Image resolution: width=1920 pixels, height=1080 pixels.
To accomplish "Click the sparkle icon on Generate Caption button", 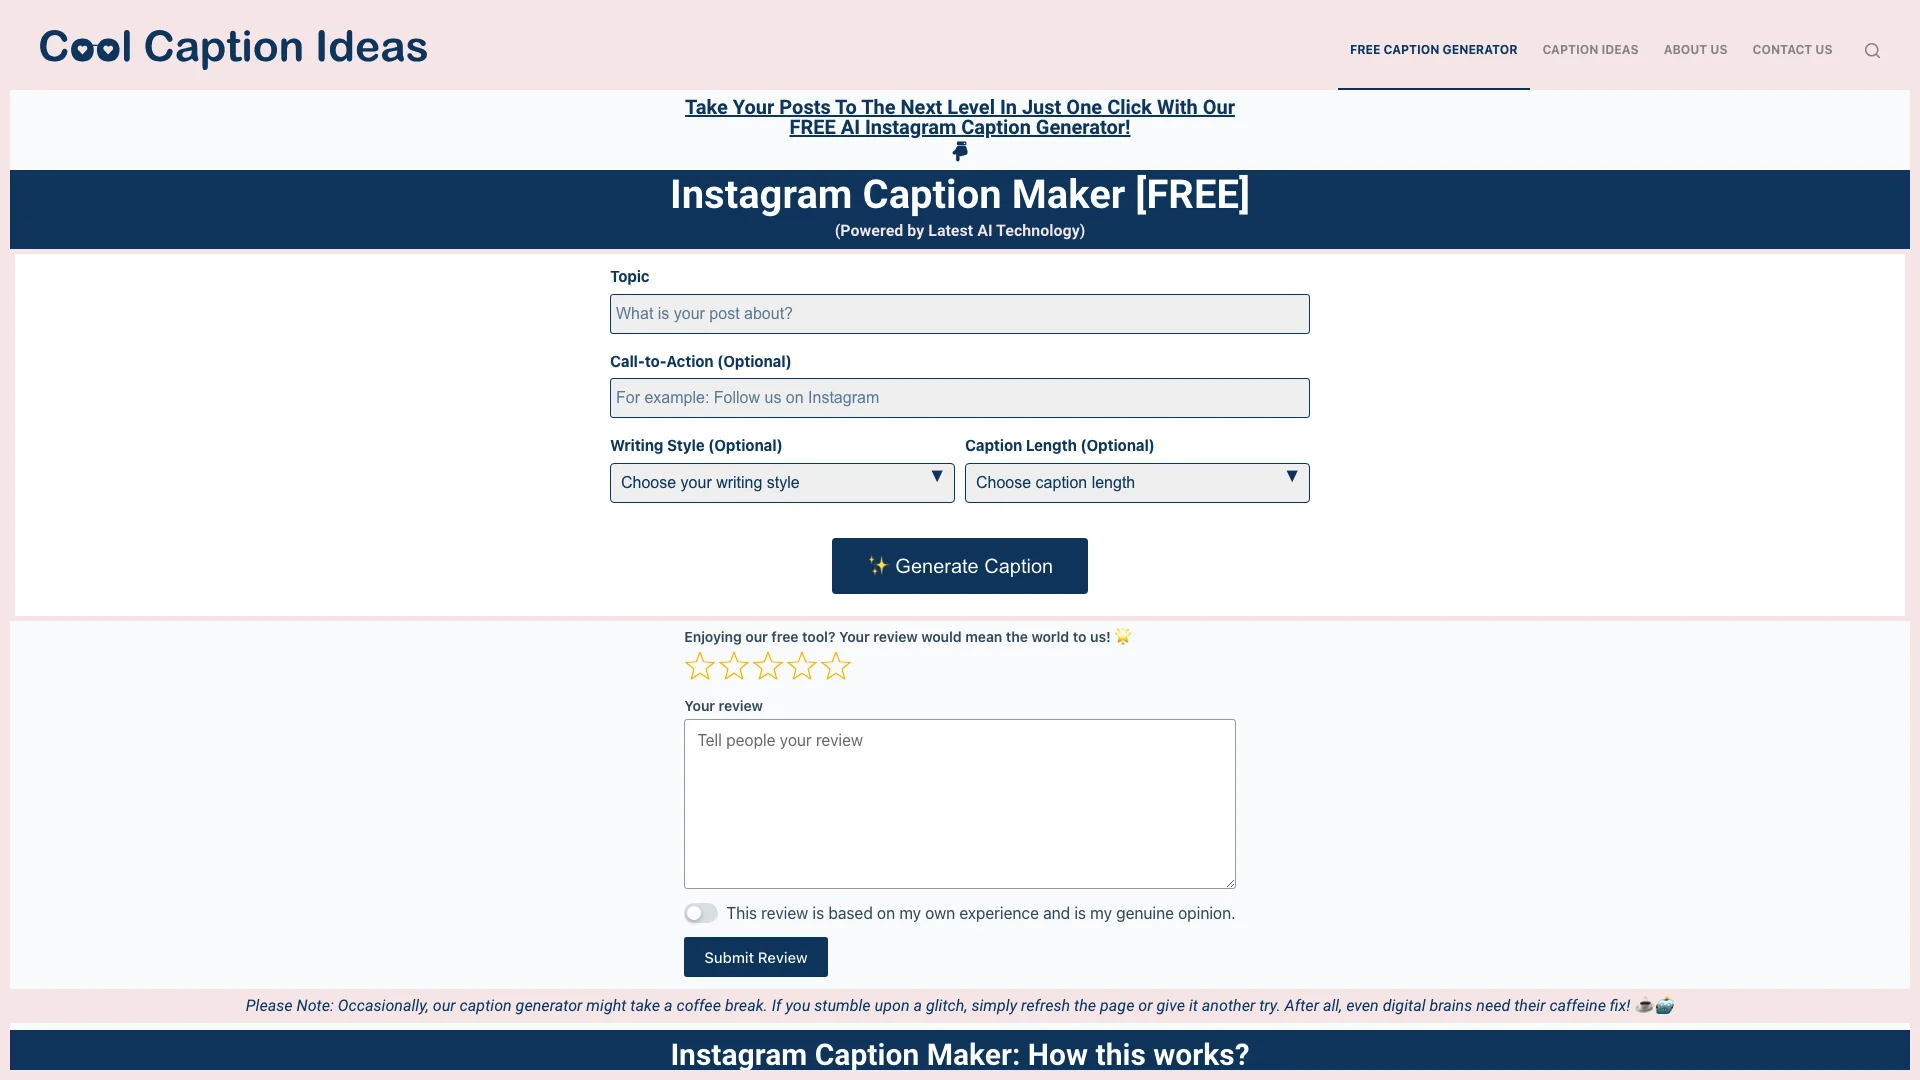I will click(x=874, y=564).
